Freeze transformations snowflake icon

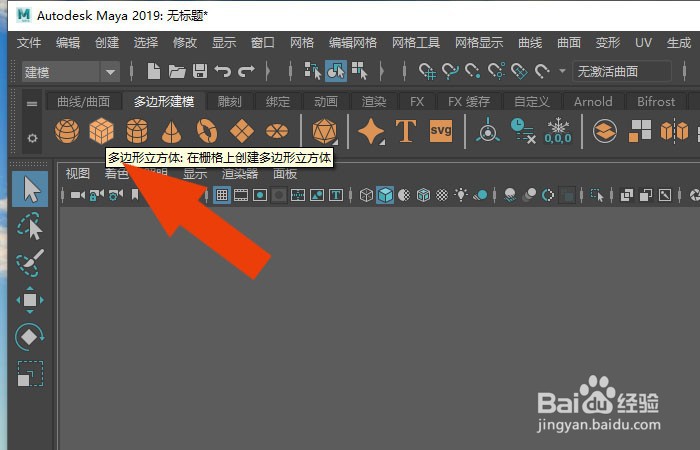pos(558,131)
